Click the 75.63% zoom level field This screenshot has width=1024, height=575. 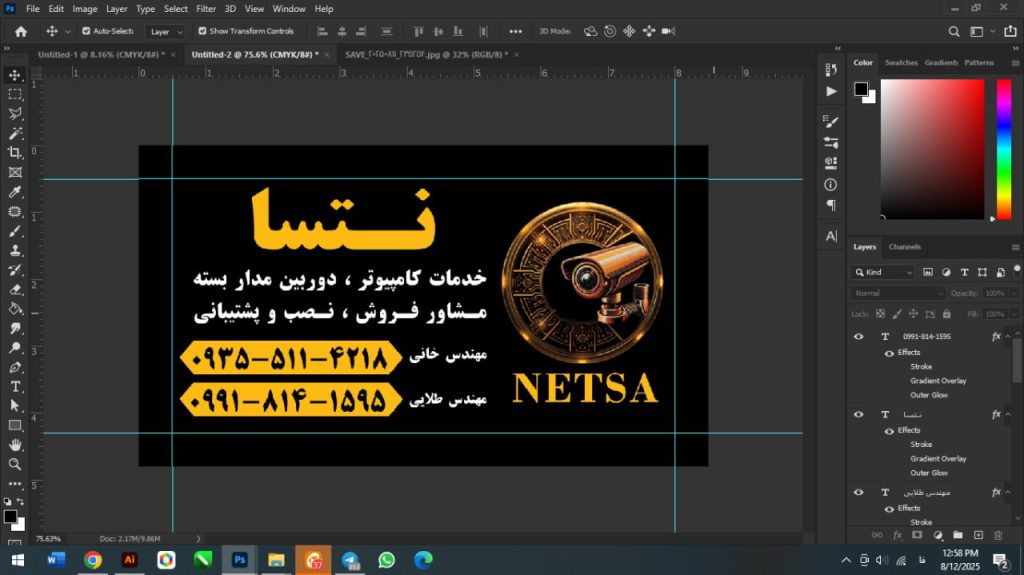click(48, 539)
